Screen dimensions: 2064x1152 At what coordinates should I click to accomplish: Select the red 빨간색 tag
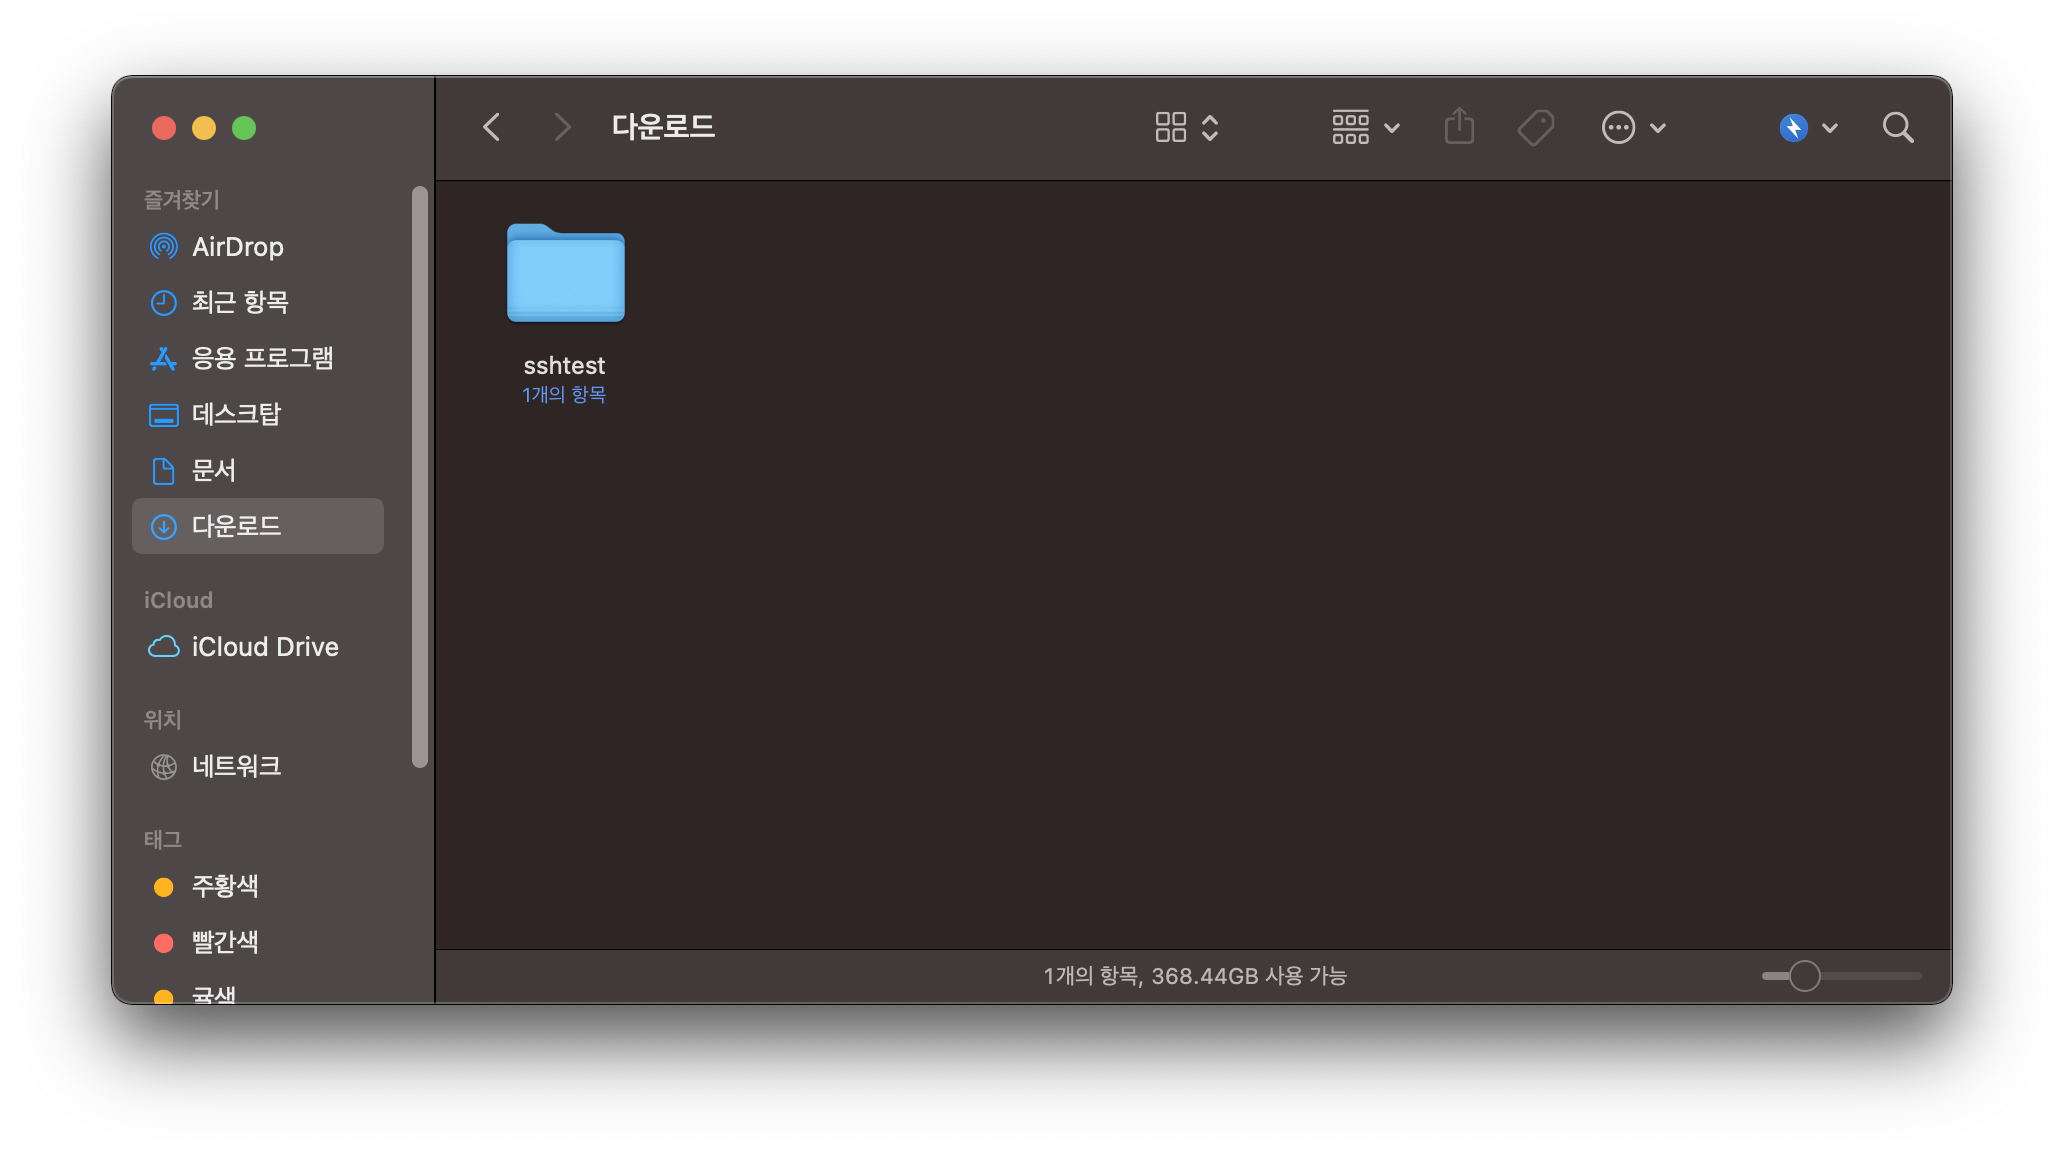click(224, 942)
